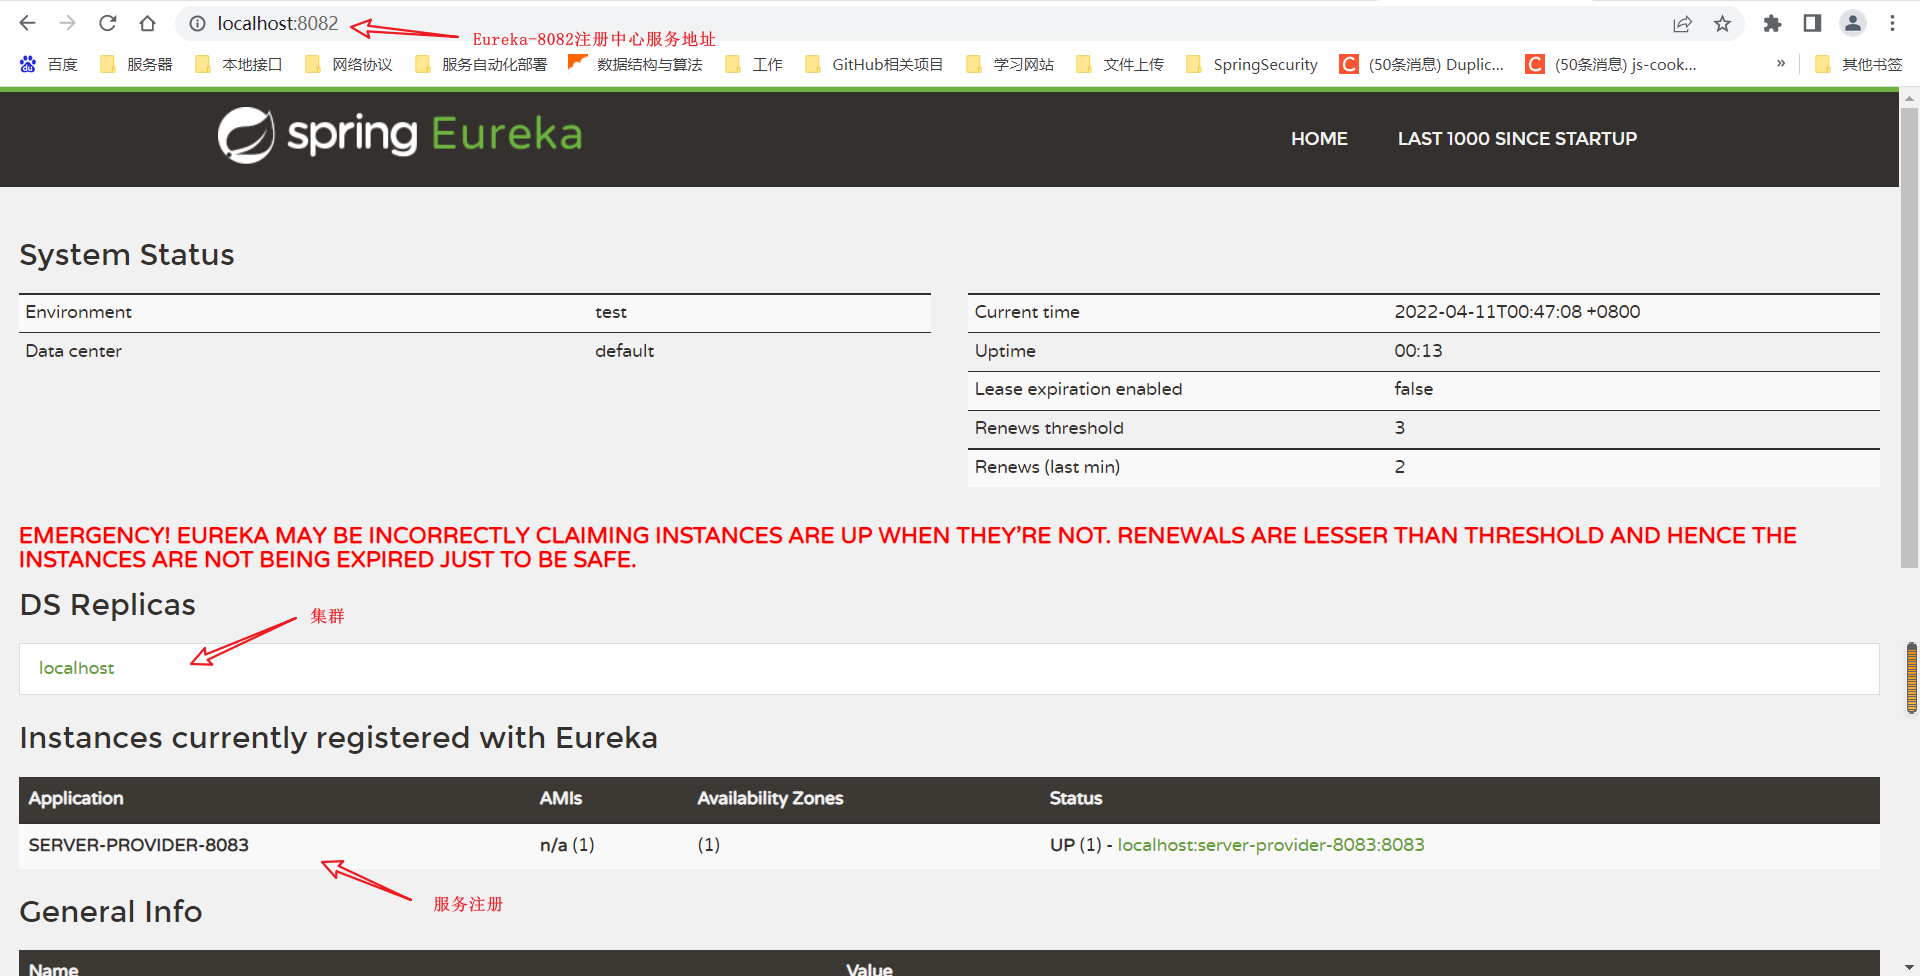This screenshot has height=976, width=1920.
Task: Click the Availability Zones column header
Action: 770,798
